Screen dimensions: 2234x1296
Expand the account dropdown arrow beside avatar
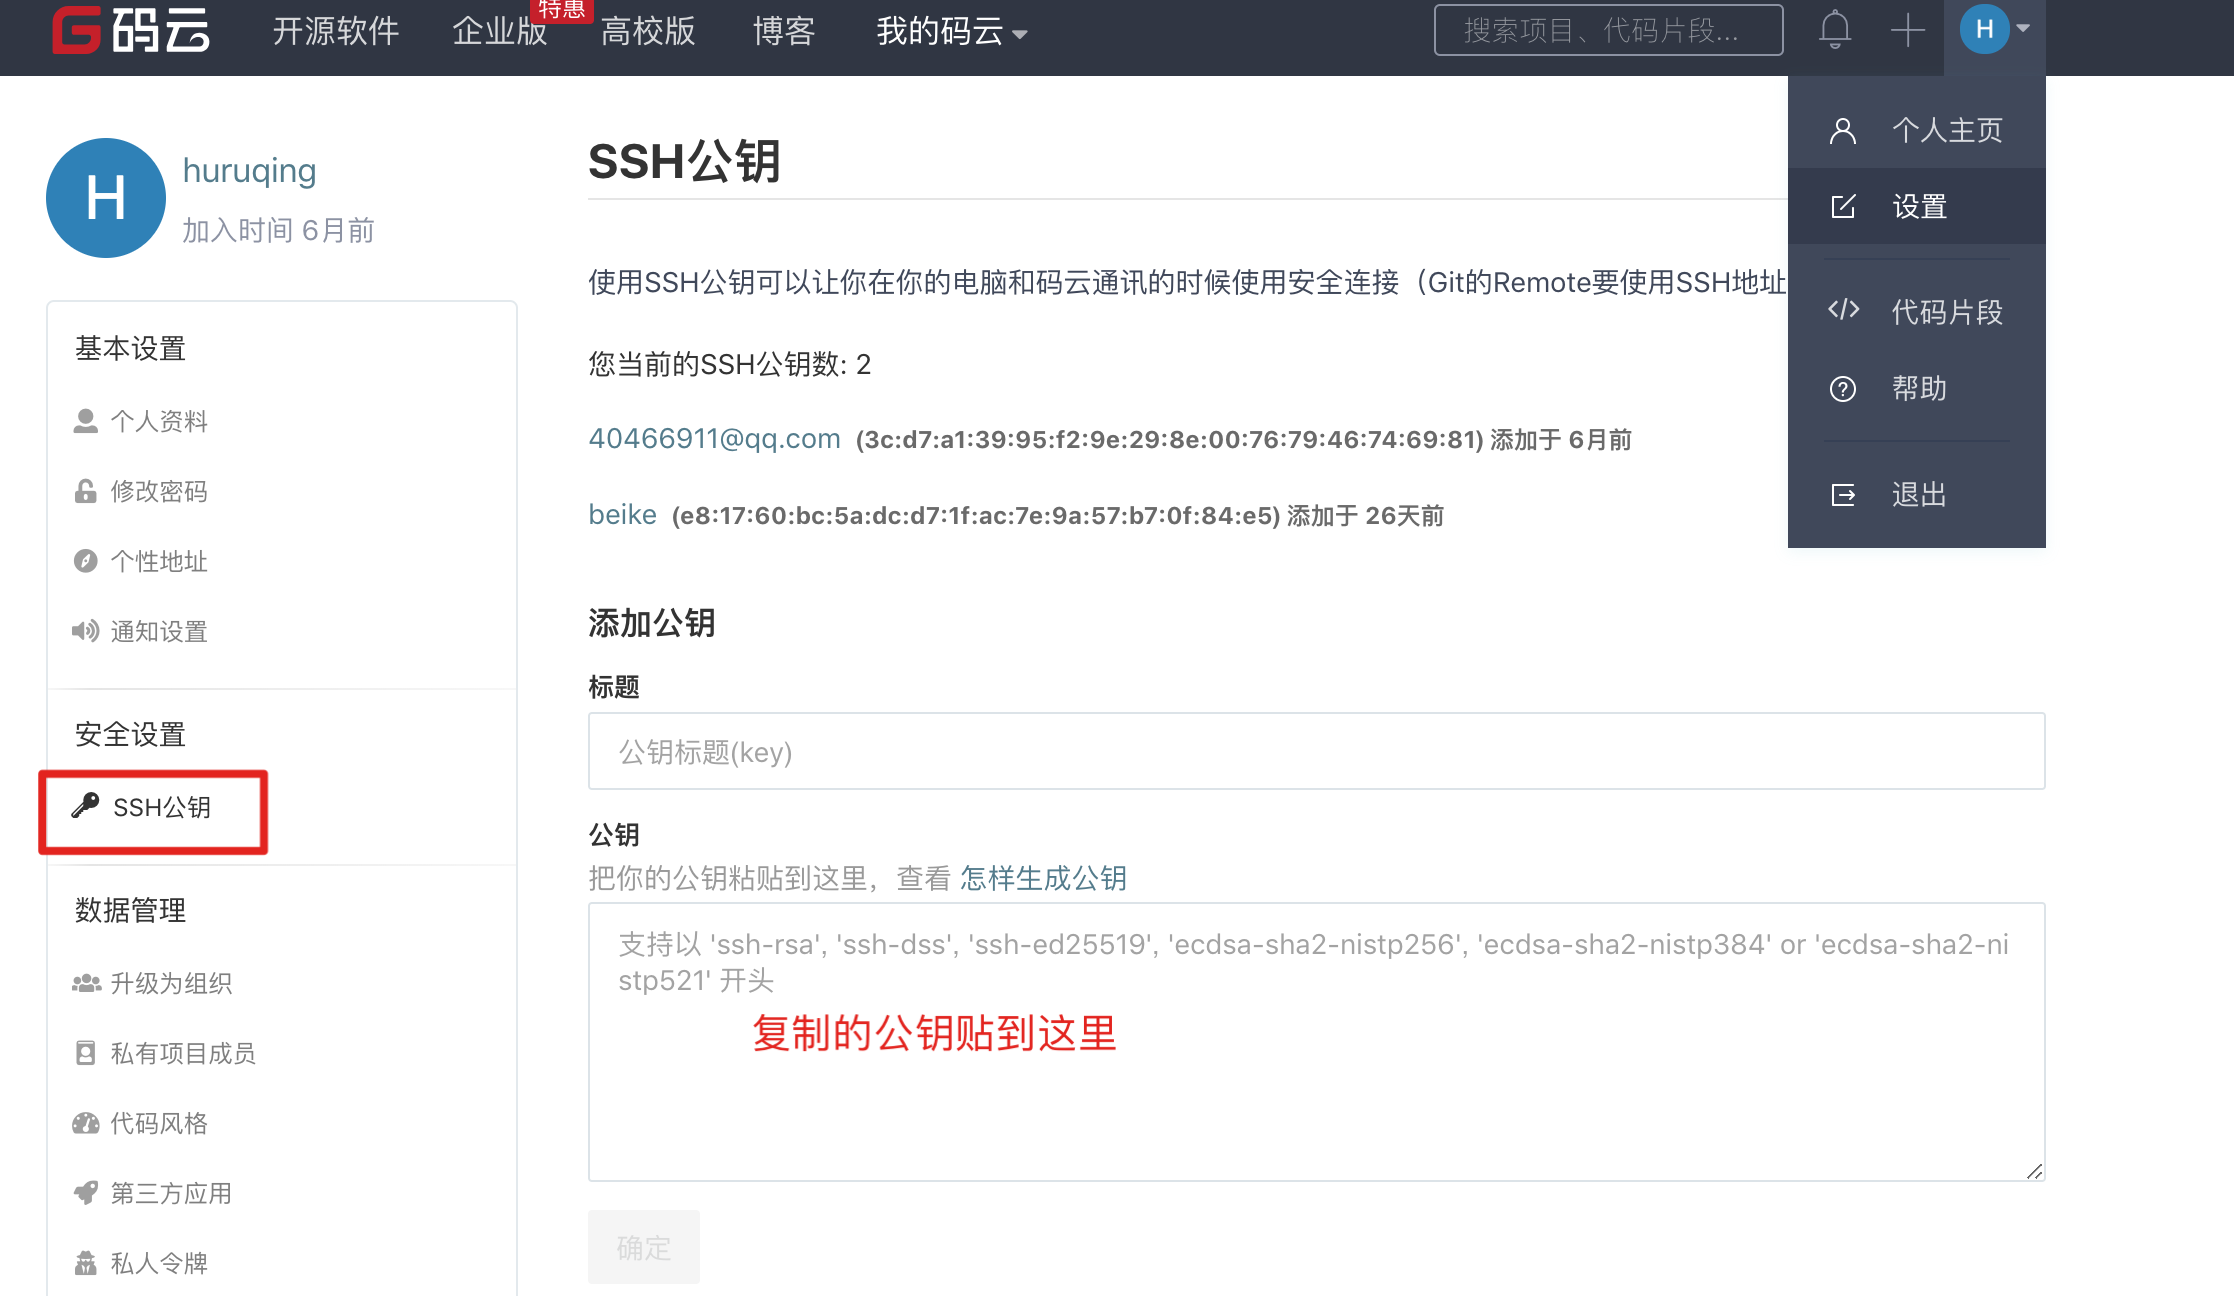[x=2023, y=29]
